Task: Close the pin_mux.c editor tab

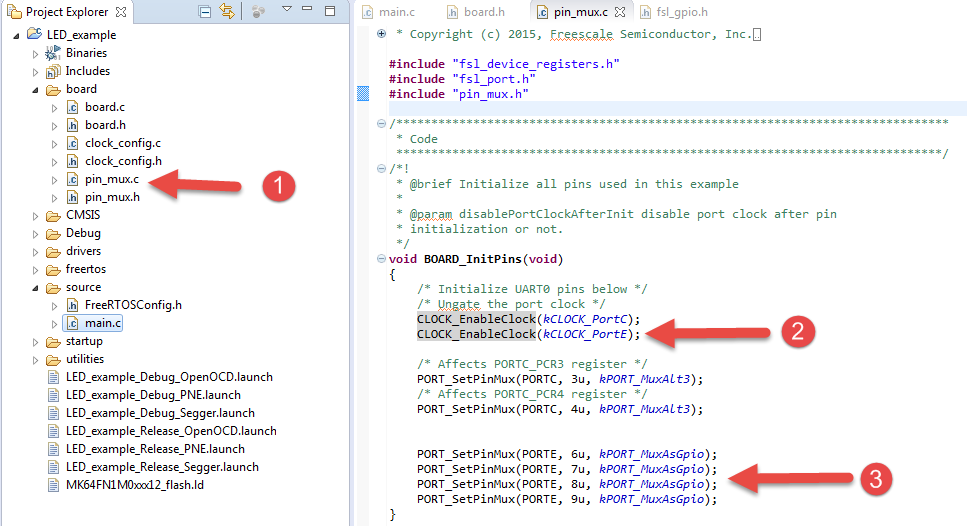Action: (x=620, y=12)
